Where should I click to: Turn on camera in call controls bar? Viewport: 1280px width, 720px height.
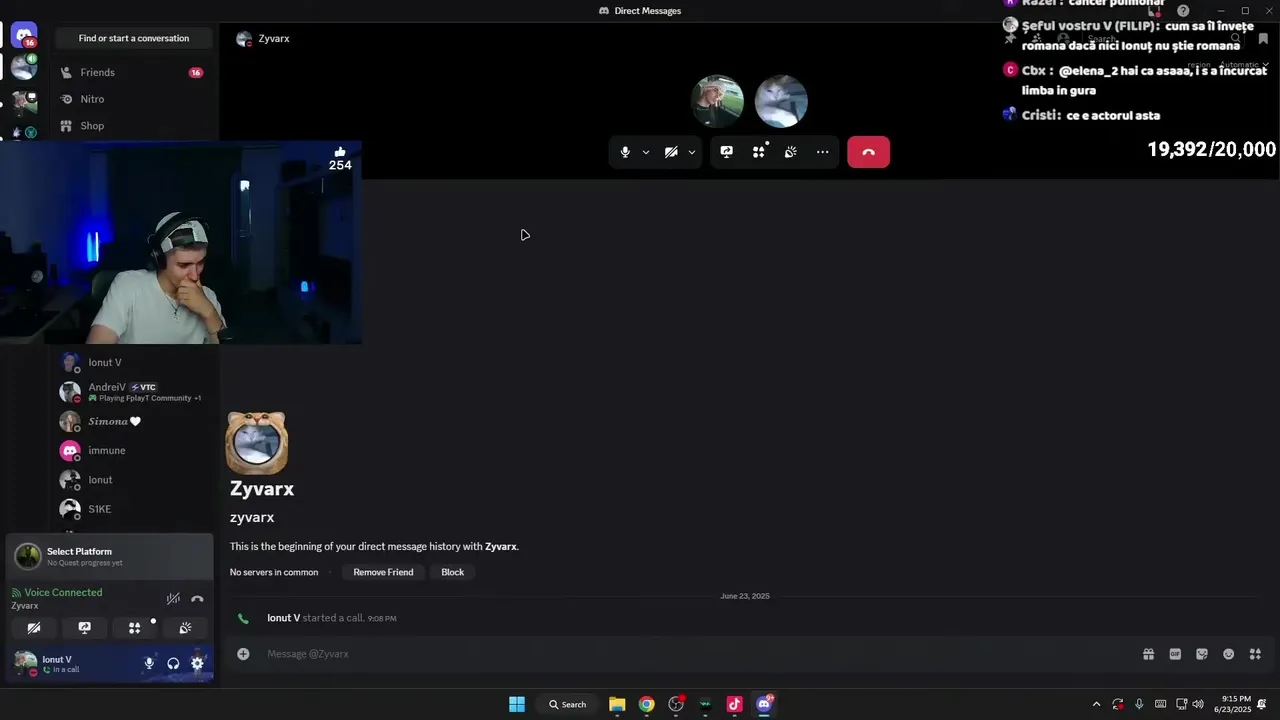coord(671,152)
